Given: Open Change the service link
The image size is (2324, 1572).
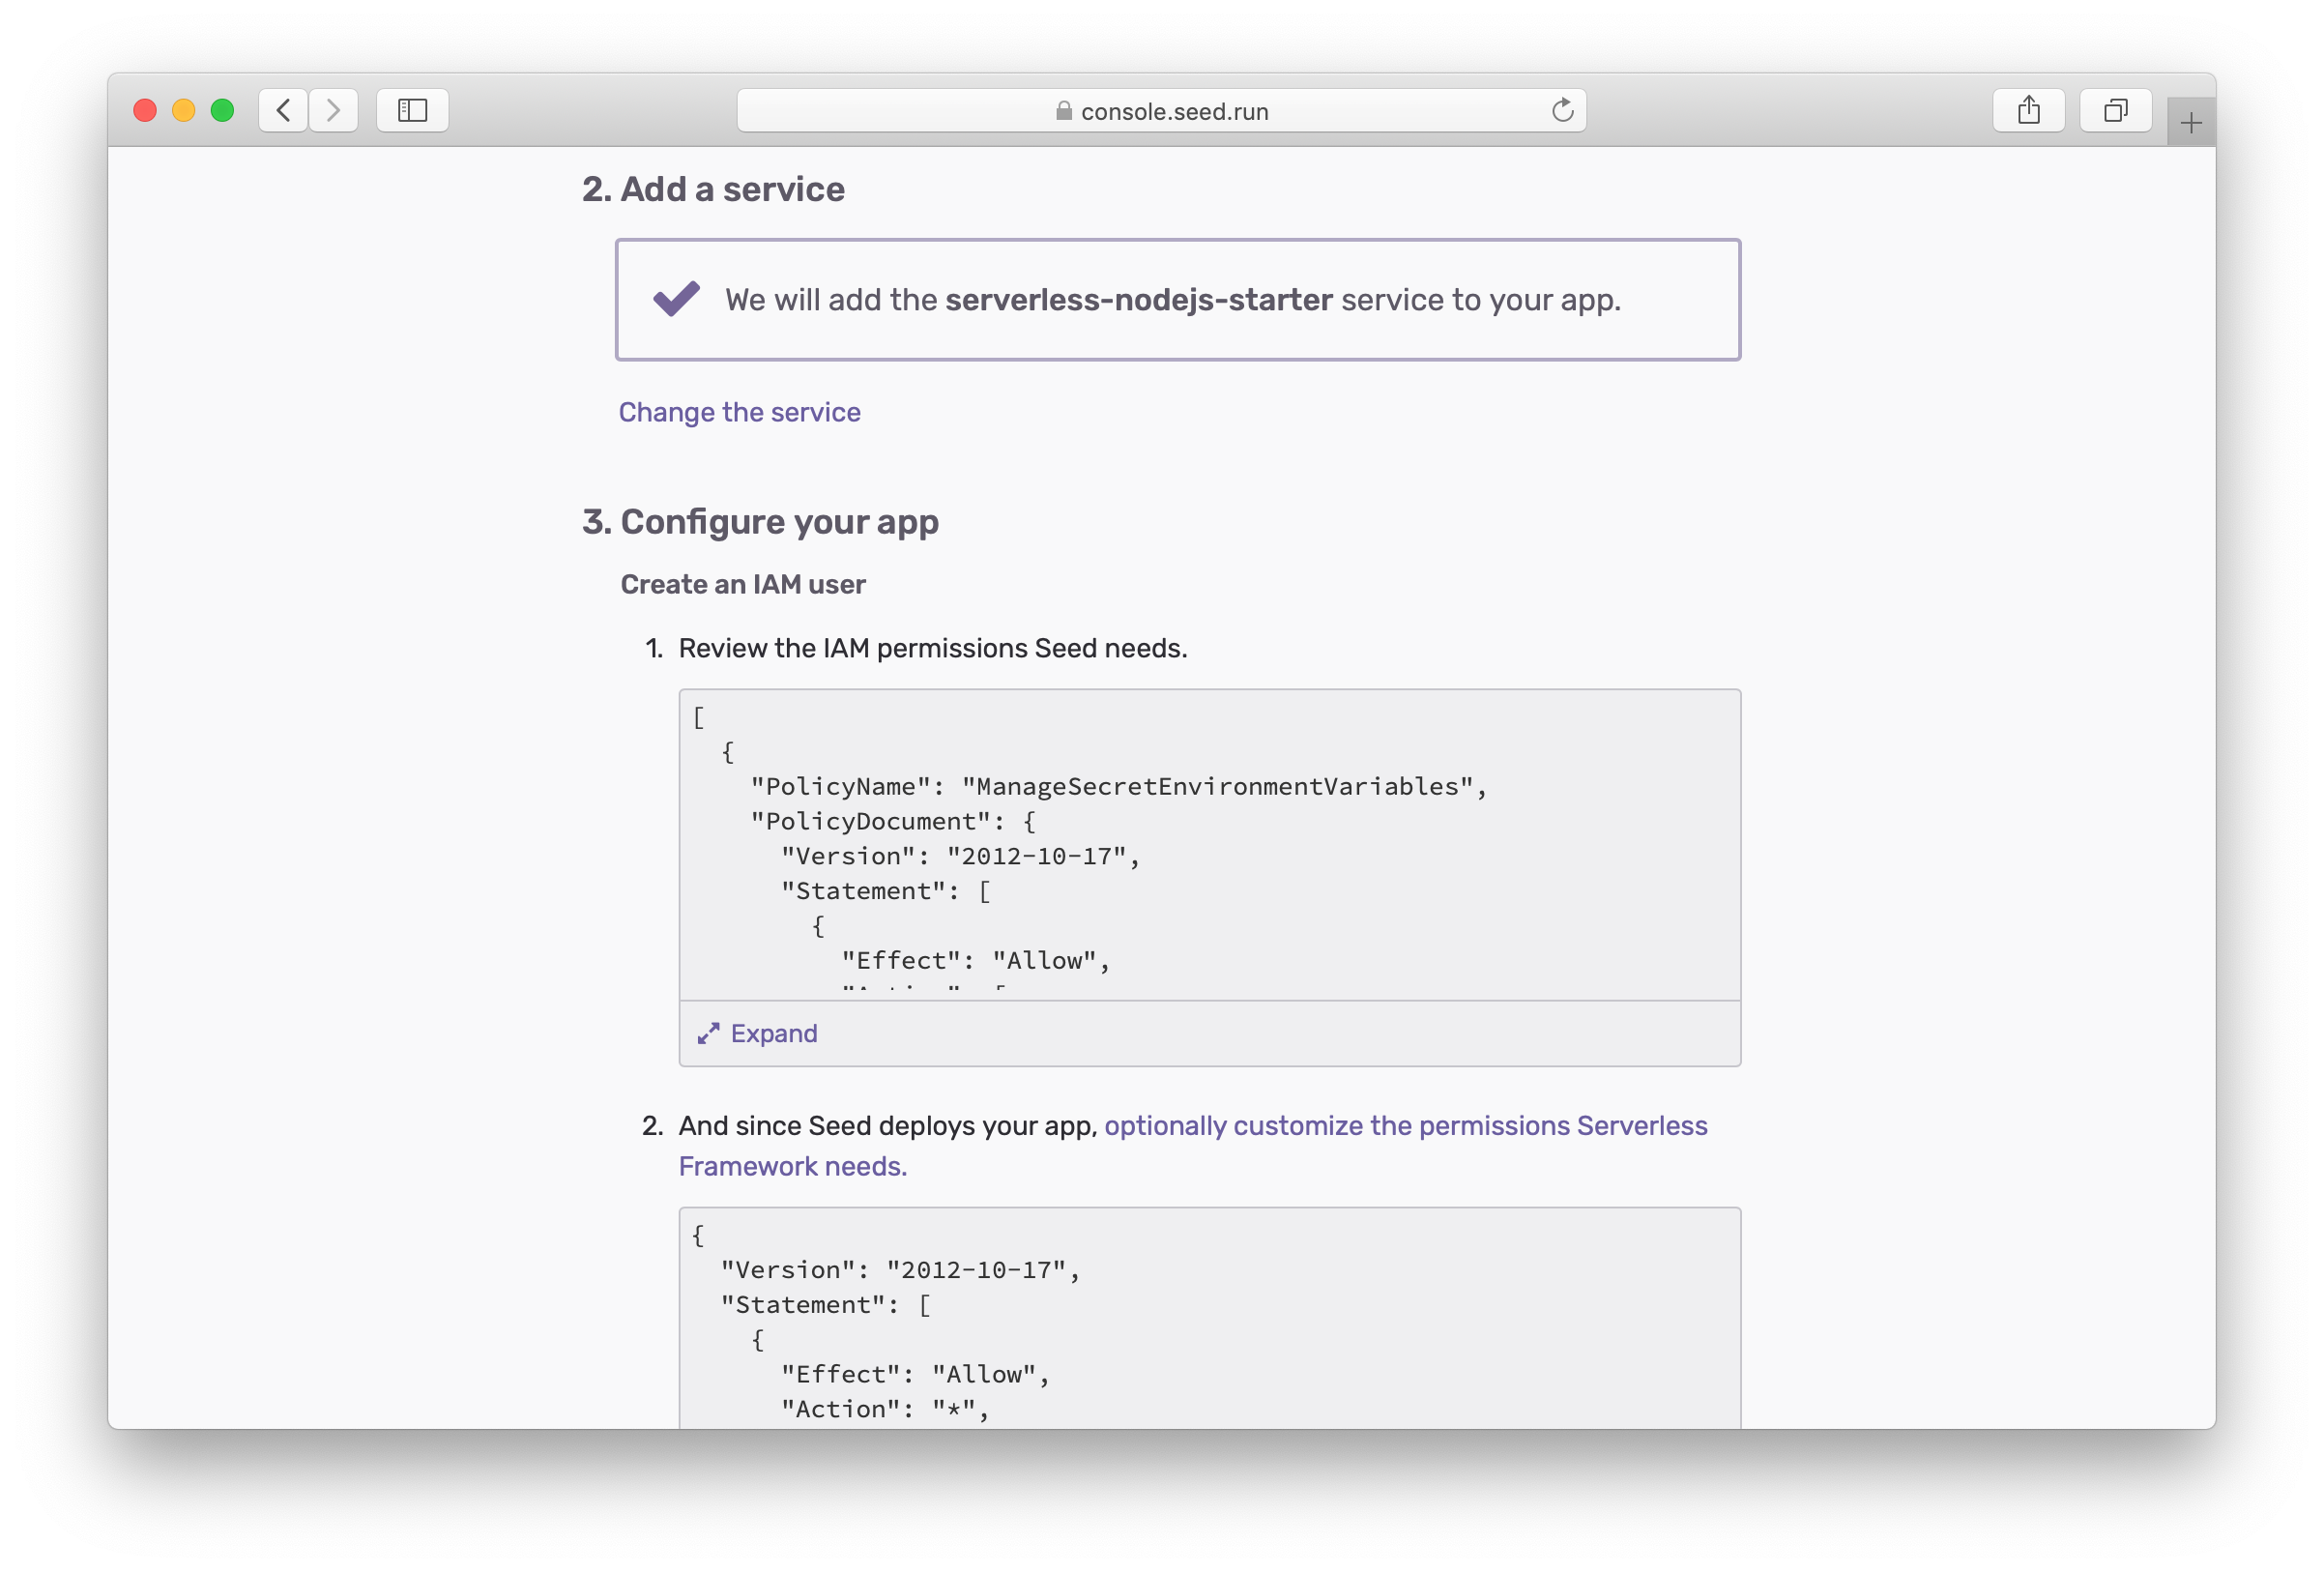Looking at the screenshot, I should 739,412.
